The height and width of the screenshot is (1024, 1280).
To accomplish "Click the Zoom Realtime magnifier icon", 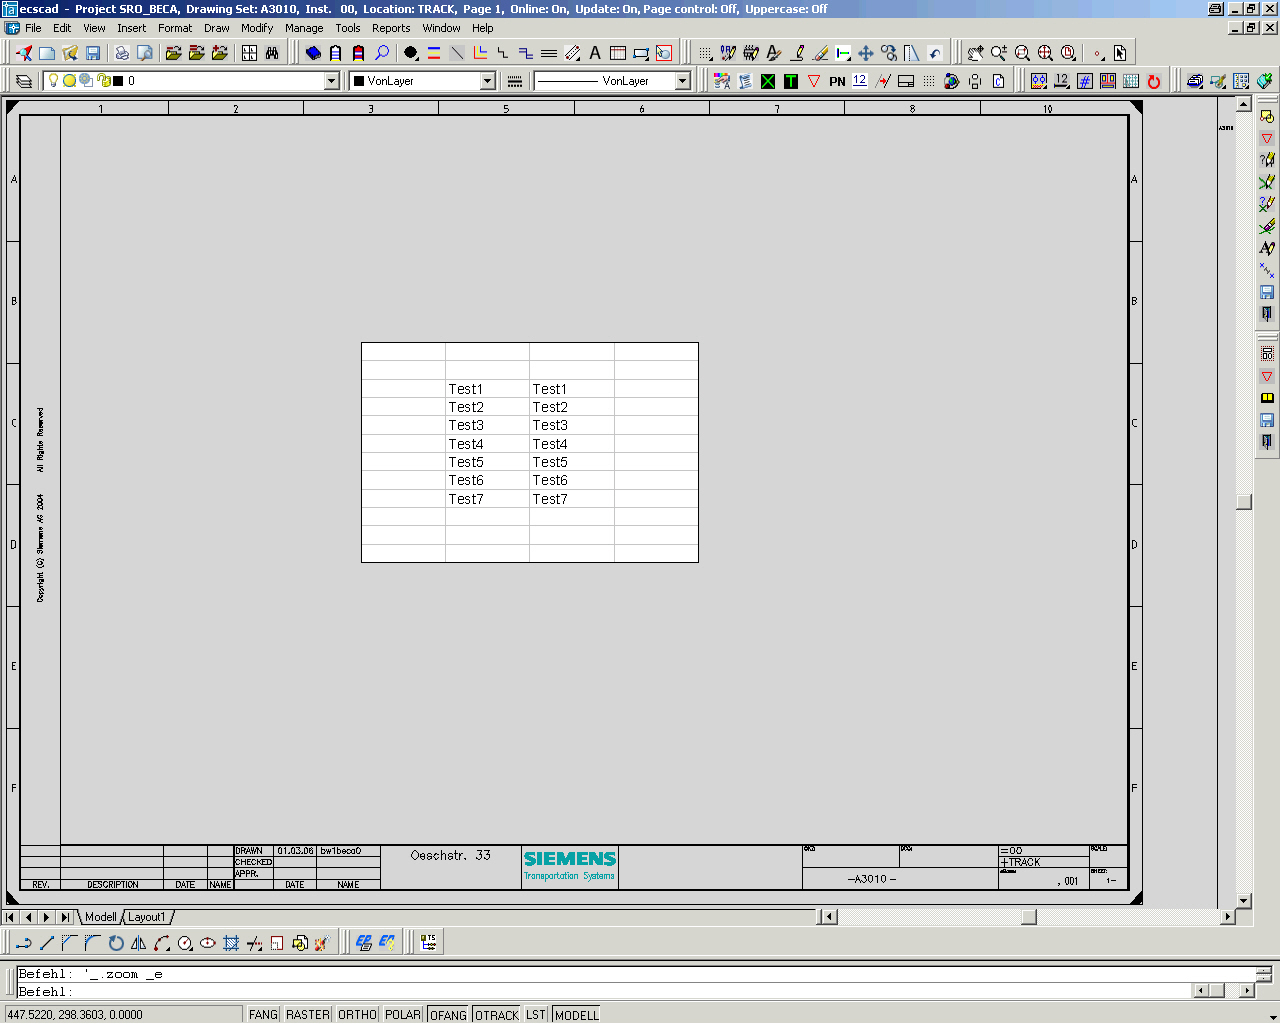I will click(999, 53).
